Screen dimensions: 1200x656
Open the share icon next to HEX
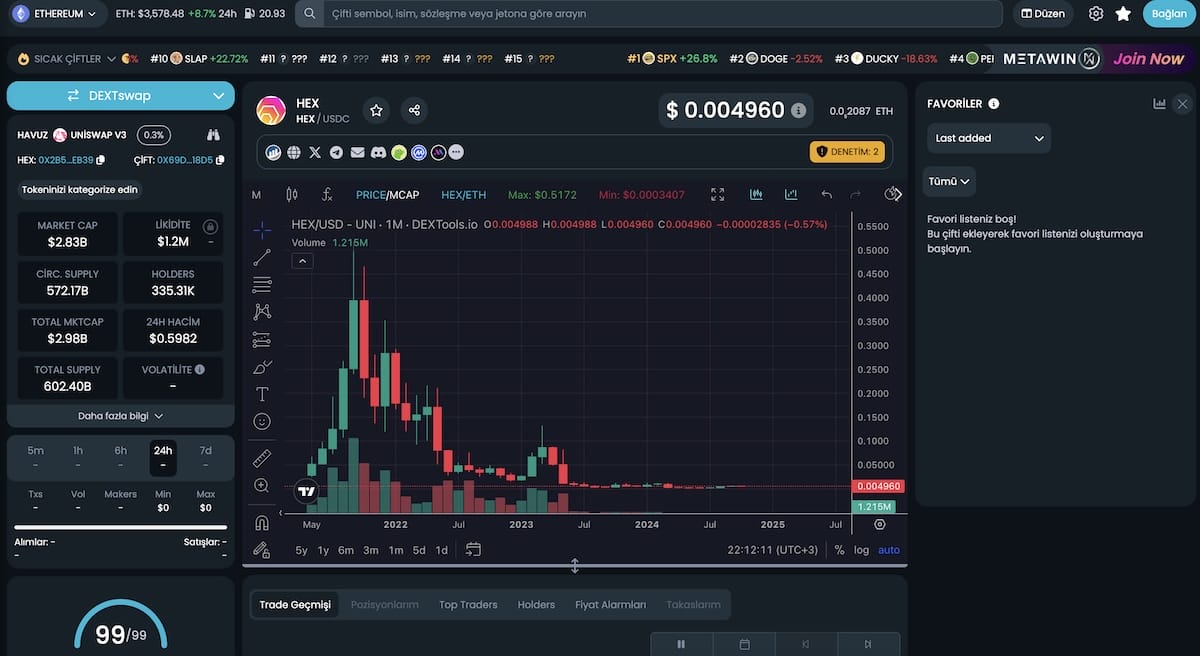[x=414, y=110]
